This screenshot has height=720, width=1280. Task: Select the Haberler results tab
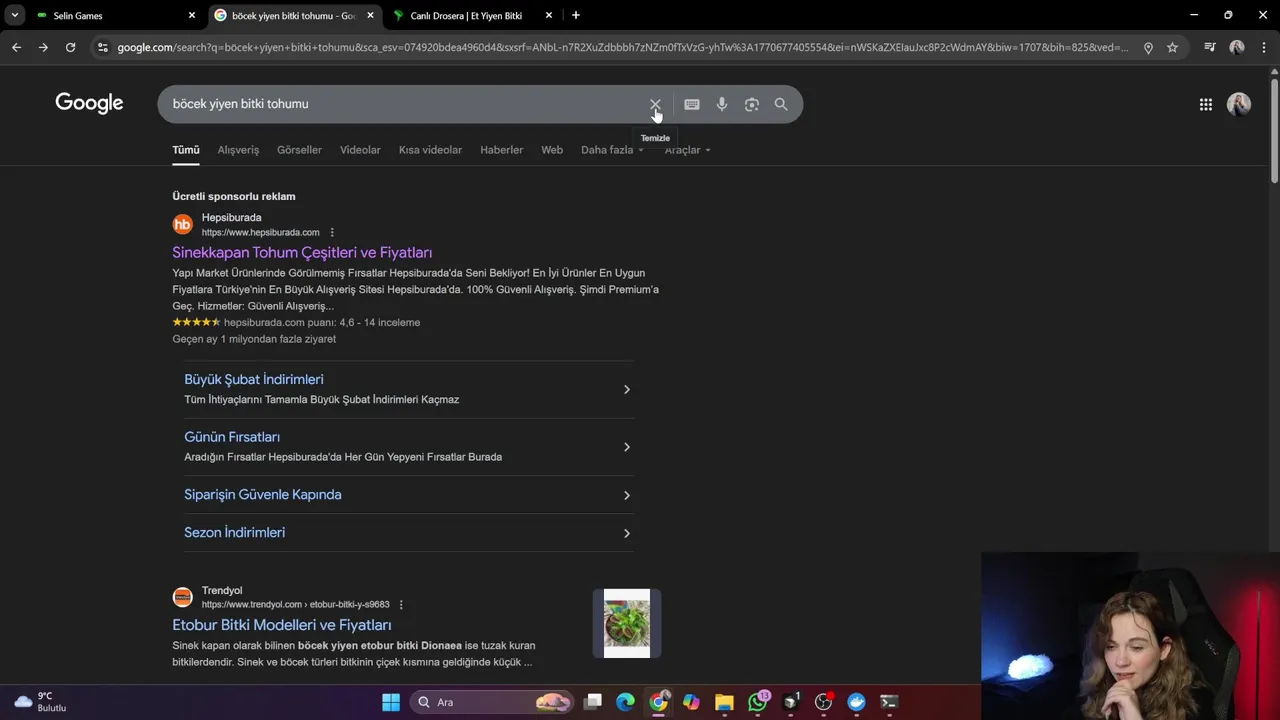click(501, 150)
